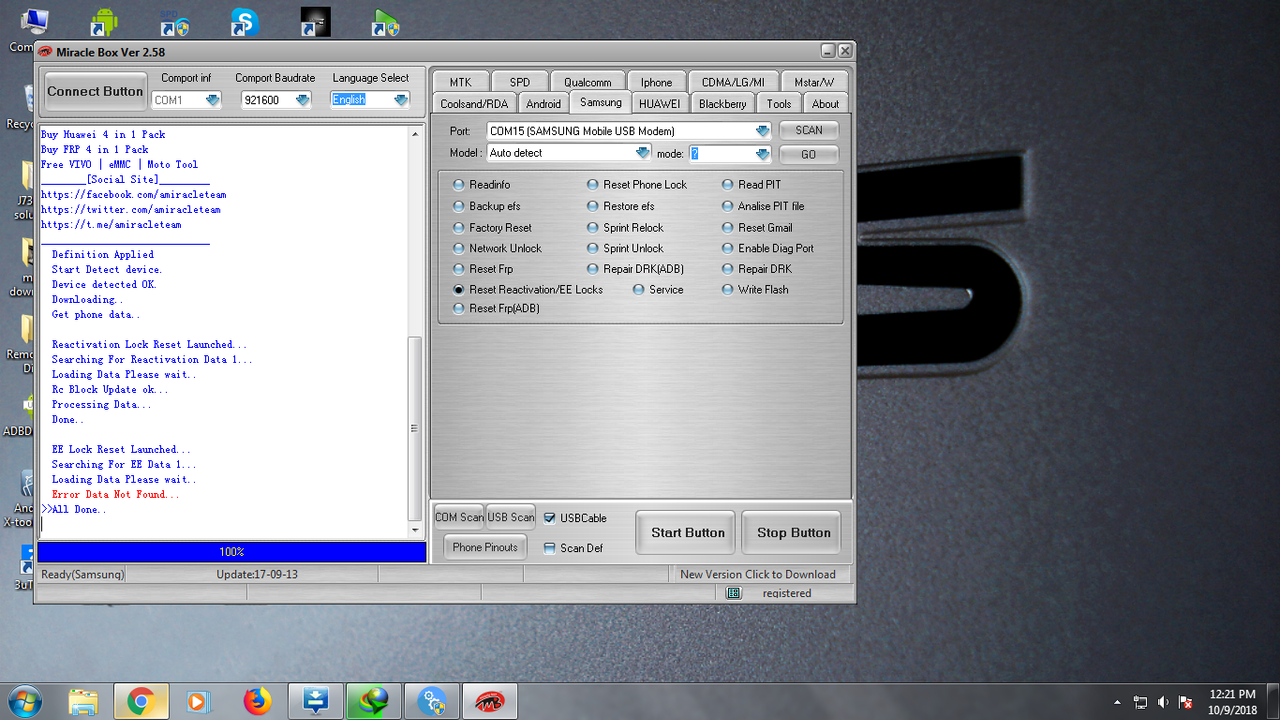Open the network tray icon
The height and width of the screenshot is (720, 1280).
(1140, 702)
